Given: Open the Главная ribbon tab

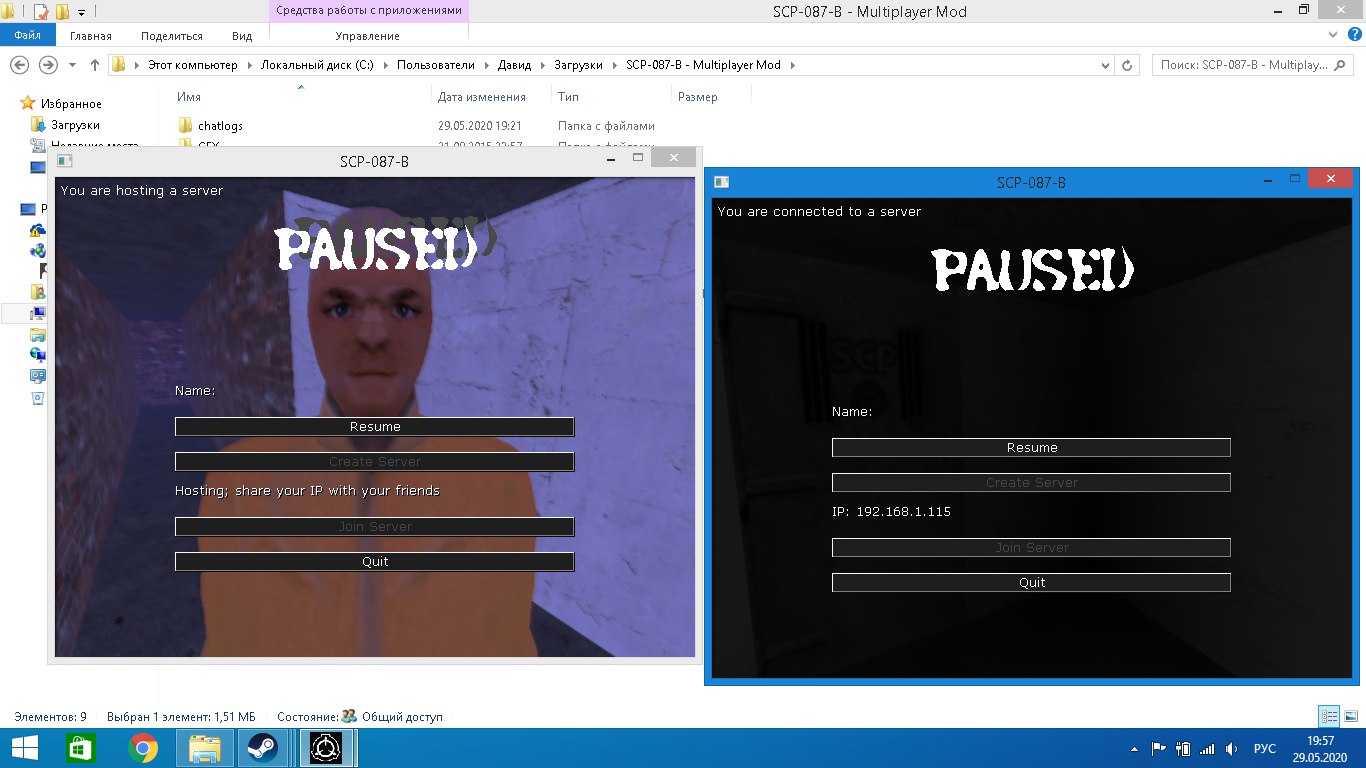Looking at the screenshot, I should [91, 36].
